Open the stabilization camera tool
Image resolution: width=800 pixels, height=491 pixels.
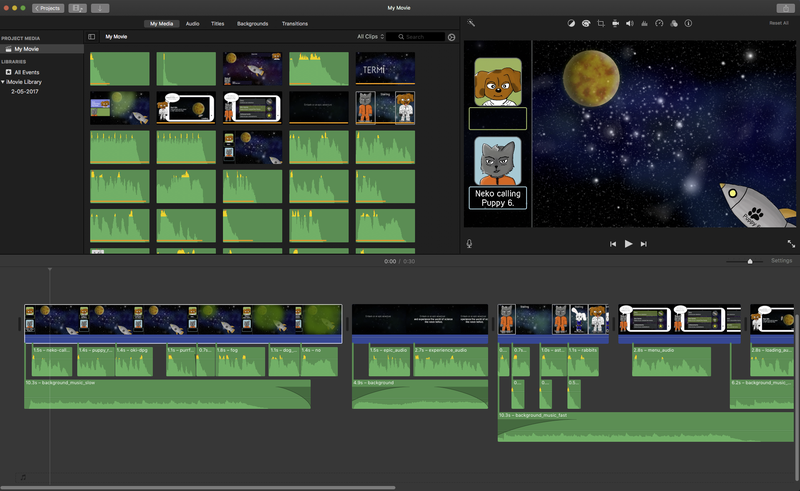[x=615, y=23]
